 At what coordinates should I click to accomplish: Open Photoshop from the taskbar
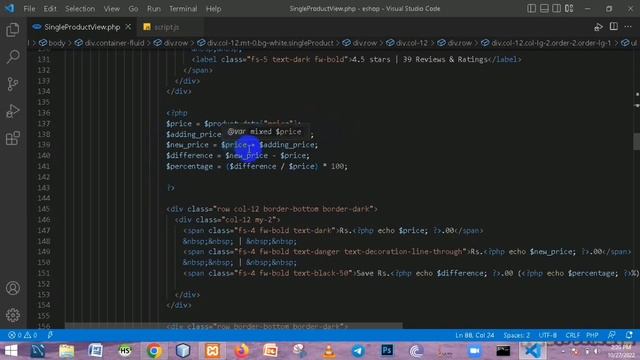(387, 351)
